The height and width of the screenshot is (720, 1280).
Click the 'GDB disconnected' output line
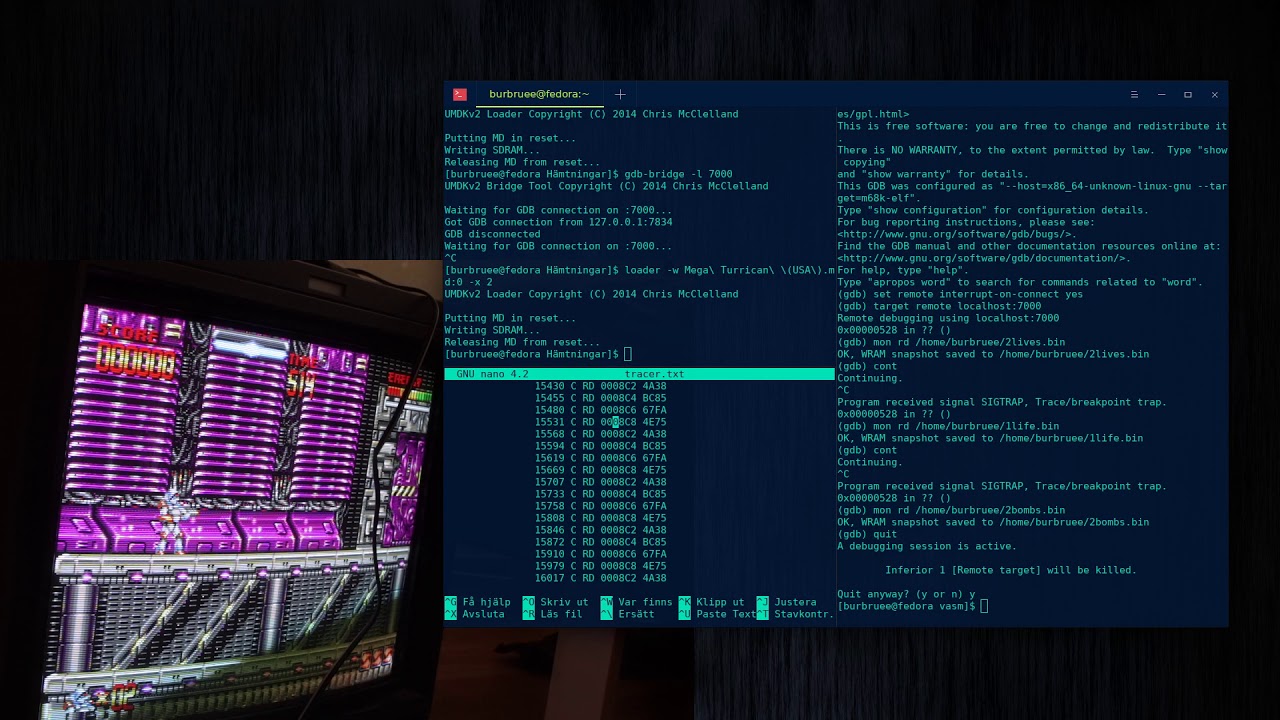tap(492, 234)
